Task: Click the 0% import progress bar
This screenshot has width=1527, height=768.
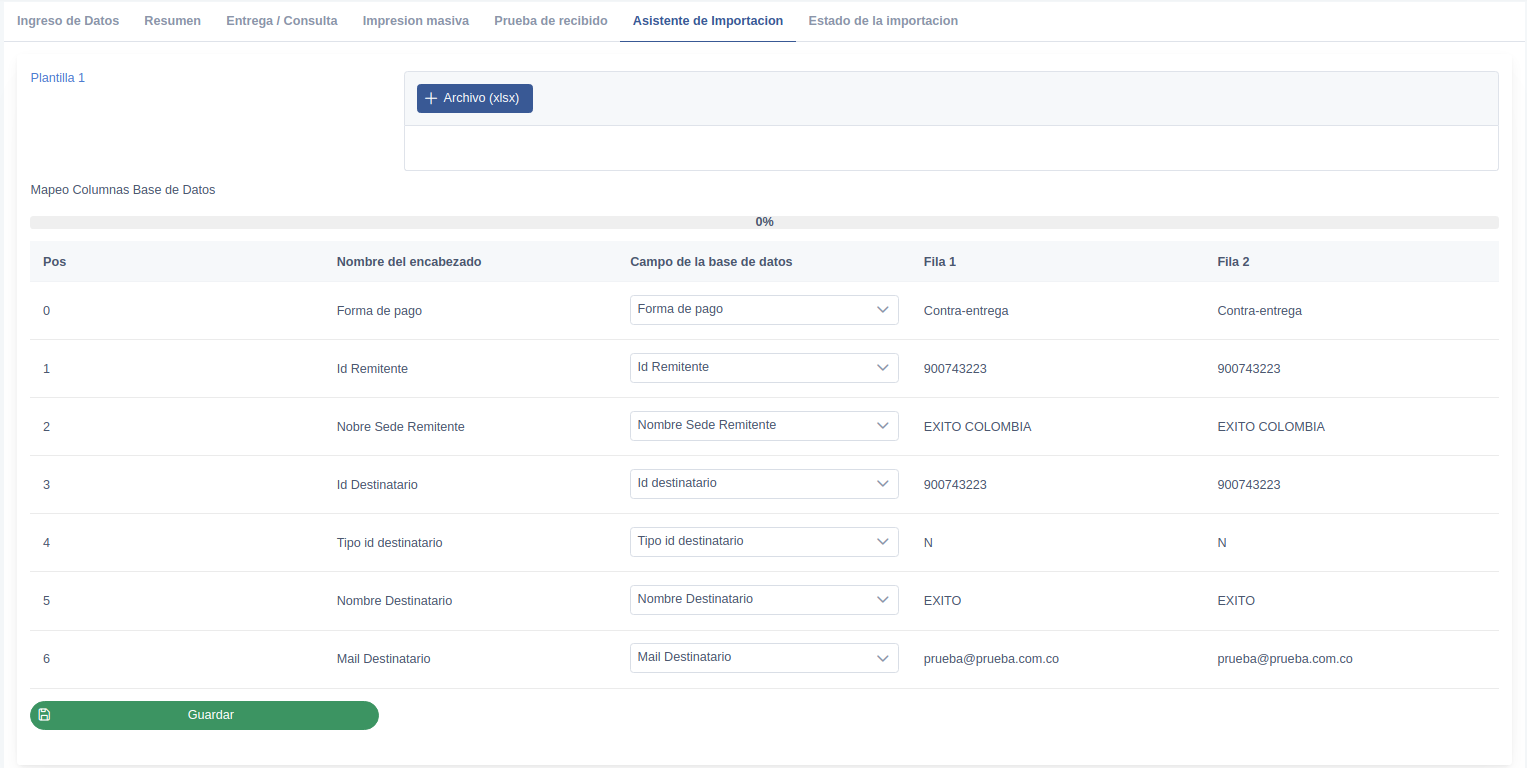Action: 764,222
